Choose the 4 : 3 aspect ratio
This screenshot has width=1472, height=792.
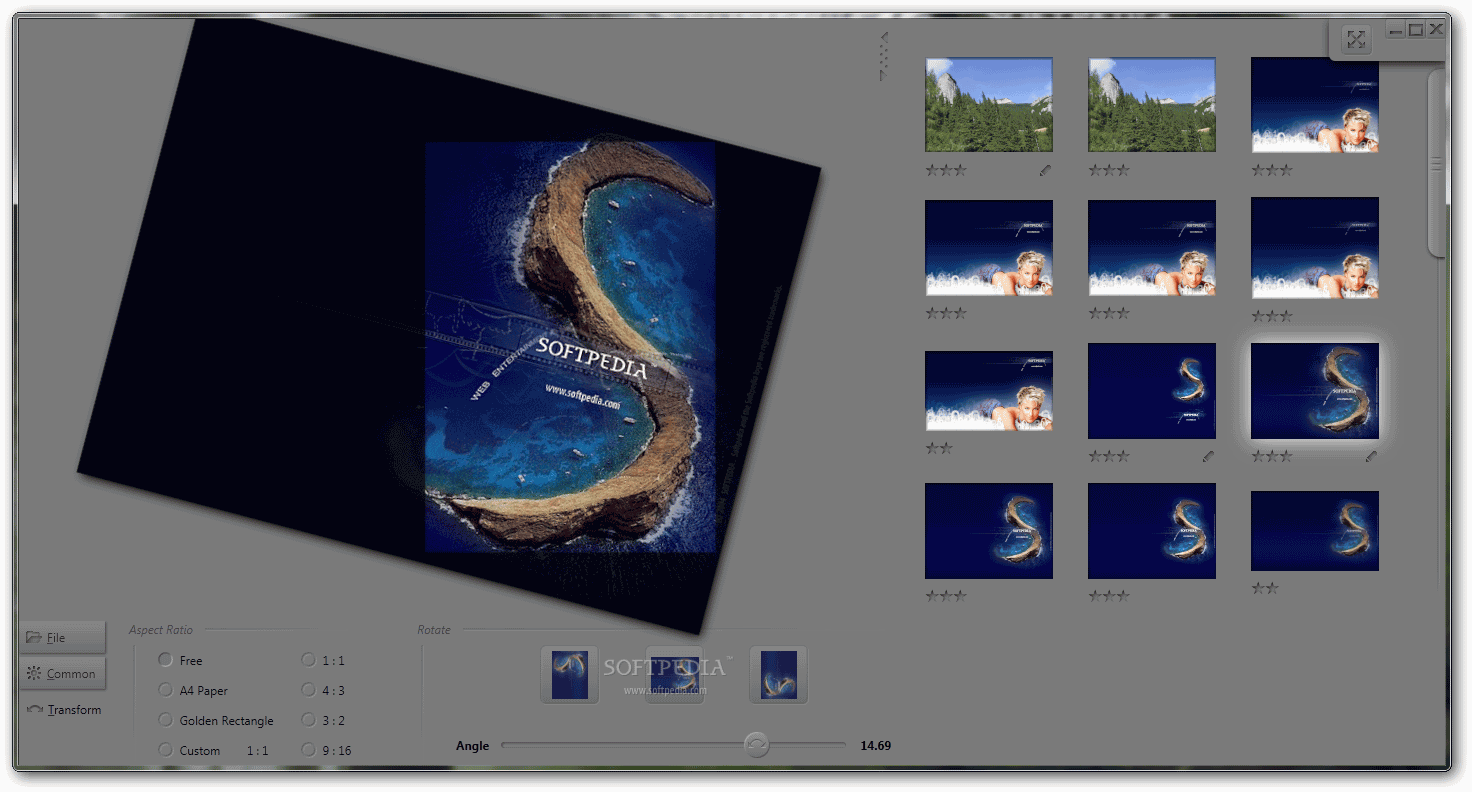(x=323, y=690)
